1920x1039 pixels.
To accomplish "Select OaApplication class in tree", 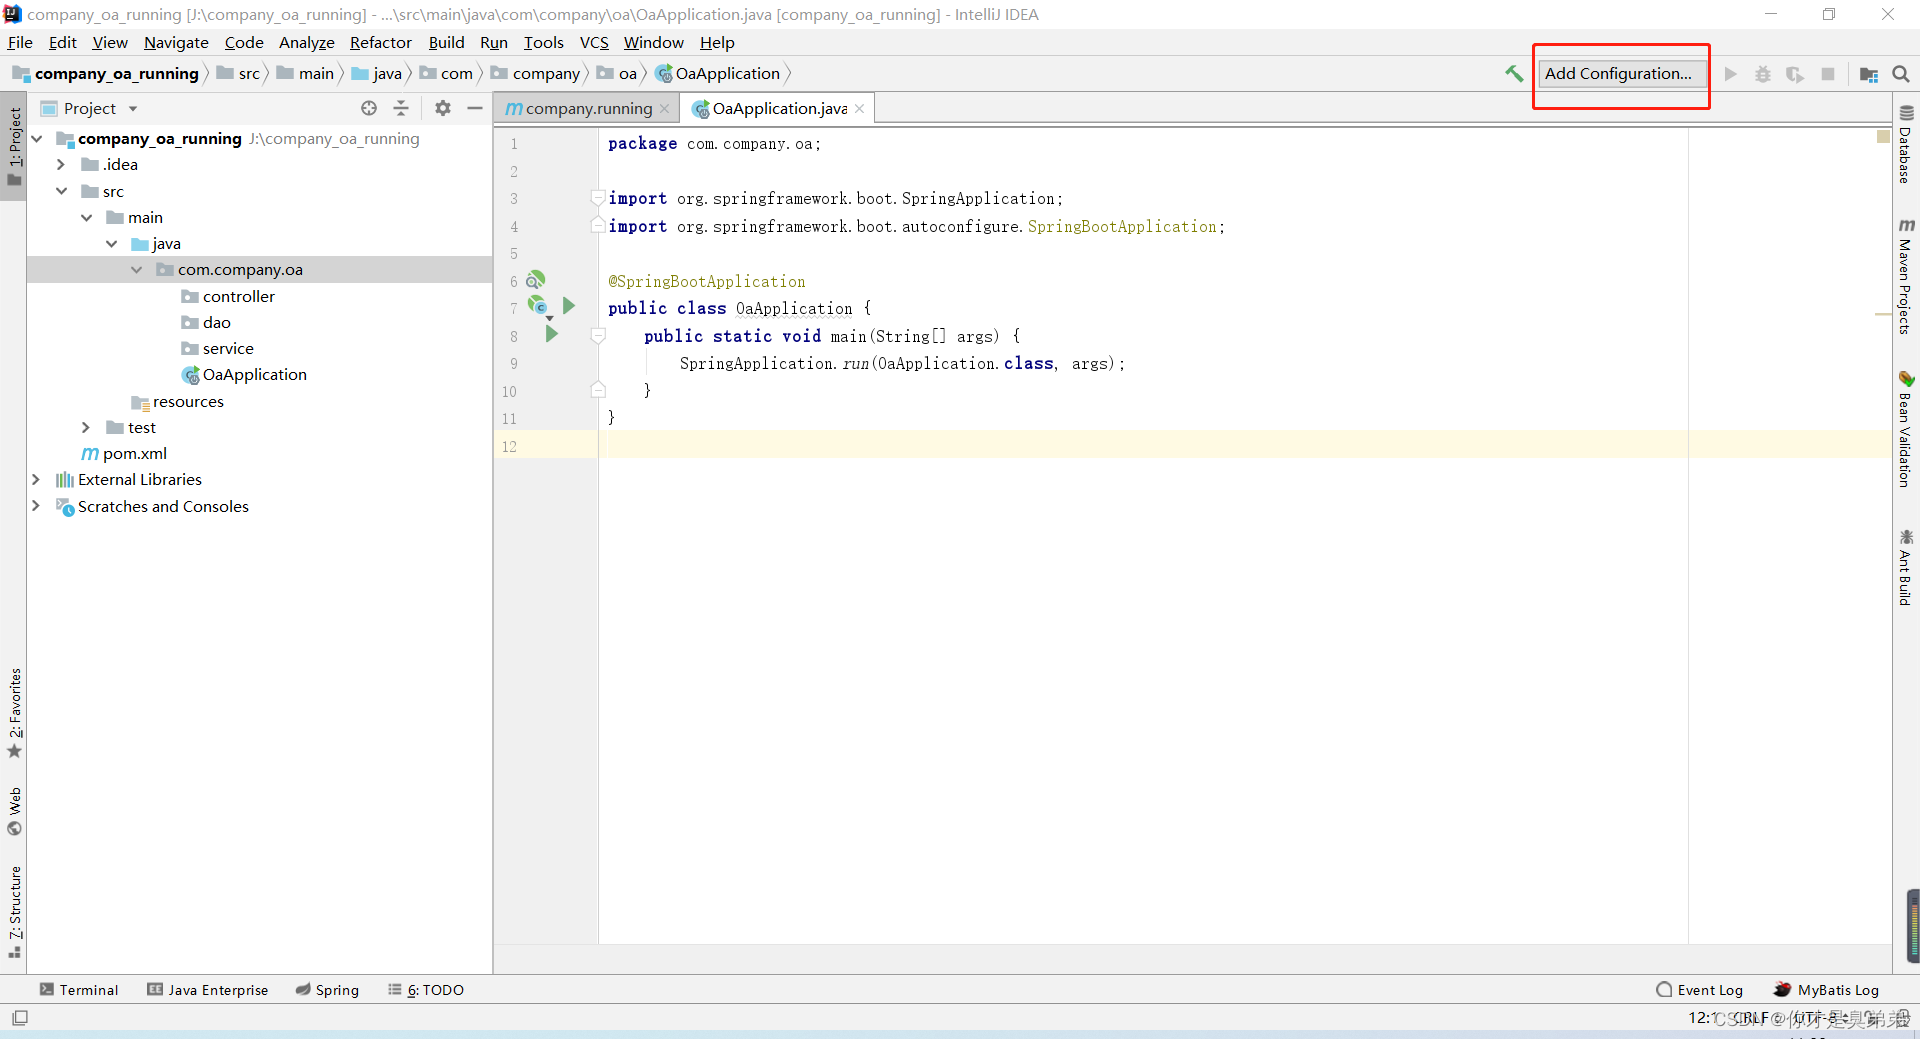I will point(244,374).
